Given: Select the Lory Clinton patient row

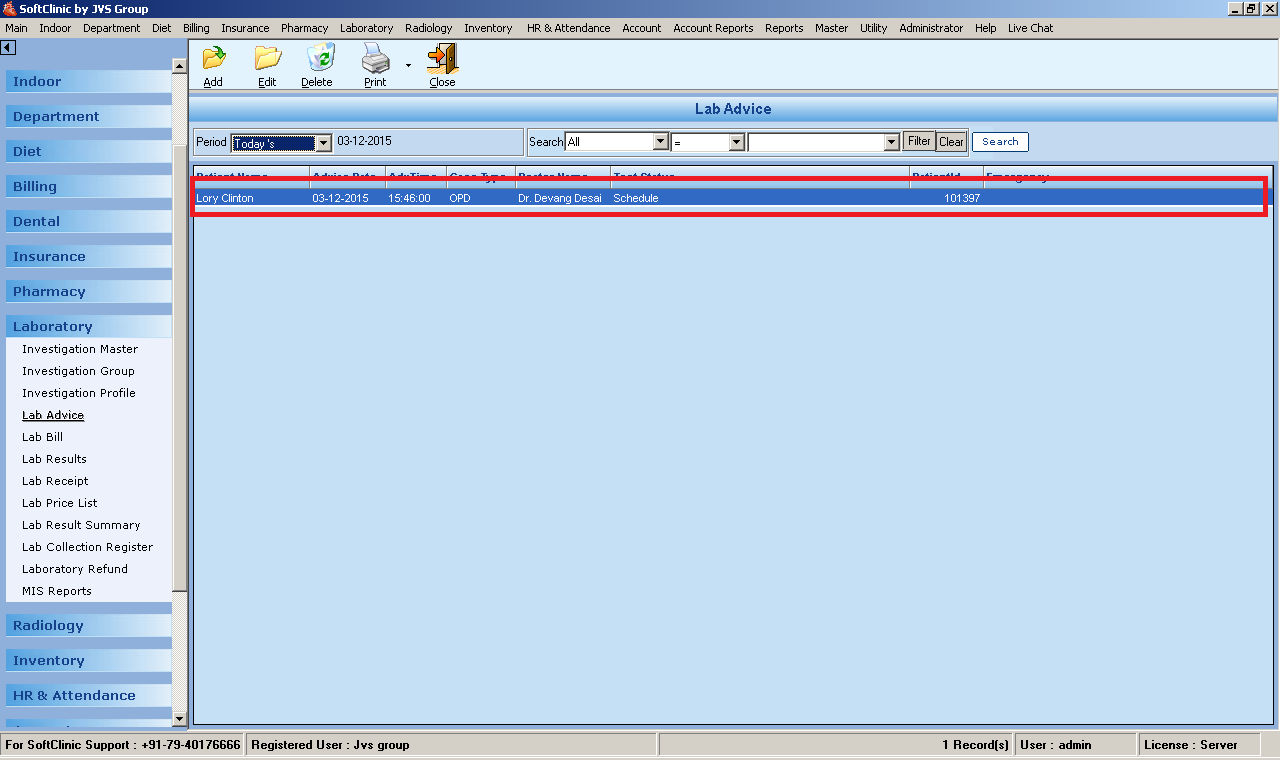Looking at the screenshot, I should [x=600, y=198].
